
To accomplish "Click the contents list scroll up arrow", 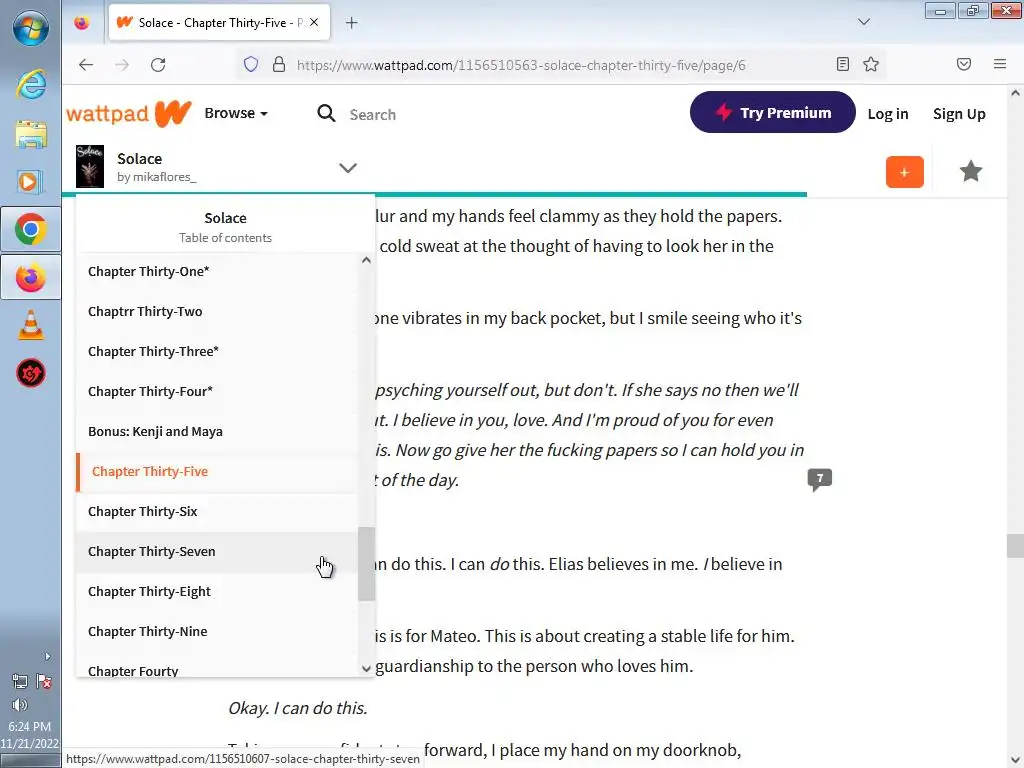I will tap(366, 260).
